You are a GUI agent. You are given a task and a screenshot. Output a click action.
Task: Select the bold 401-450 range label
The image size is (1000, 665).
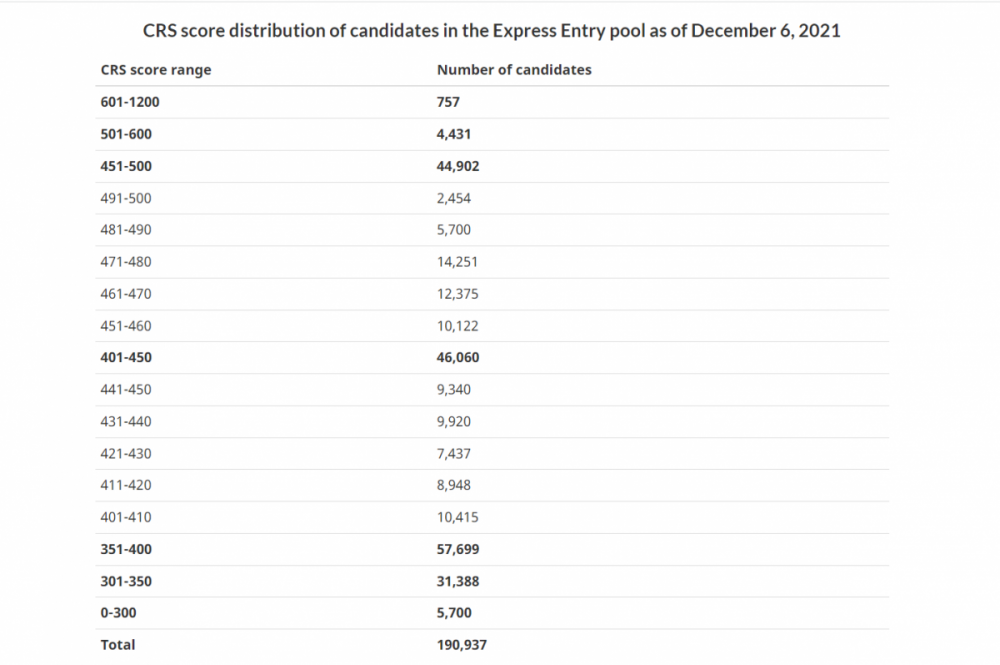tap(126, 358)
